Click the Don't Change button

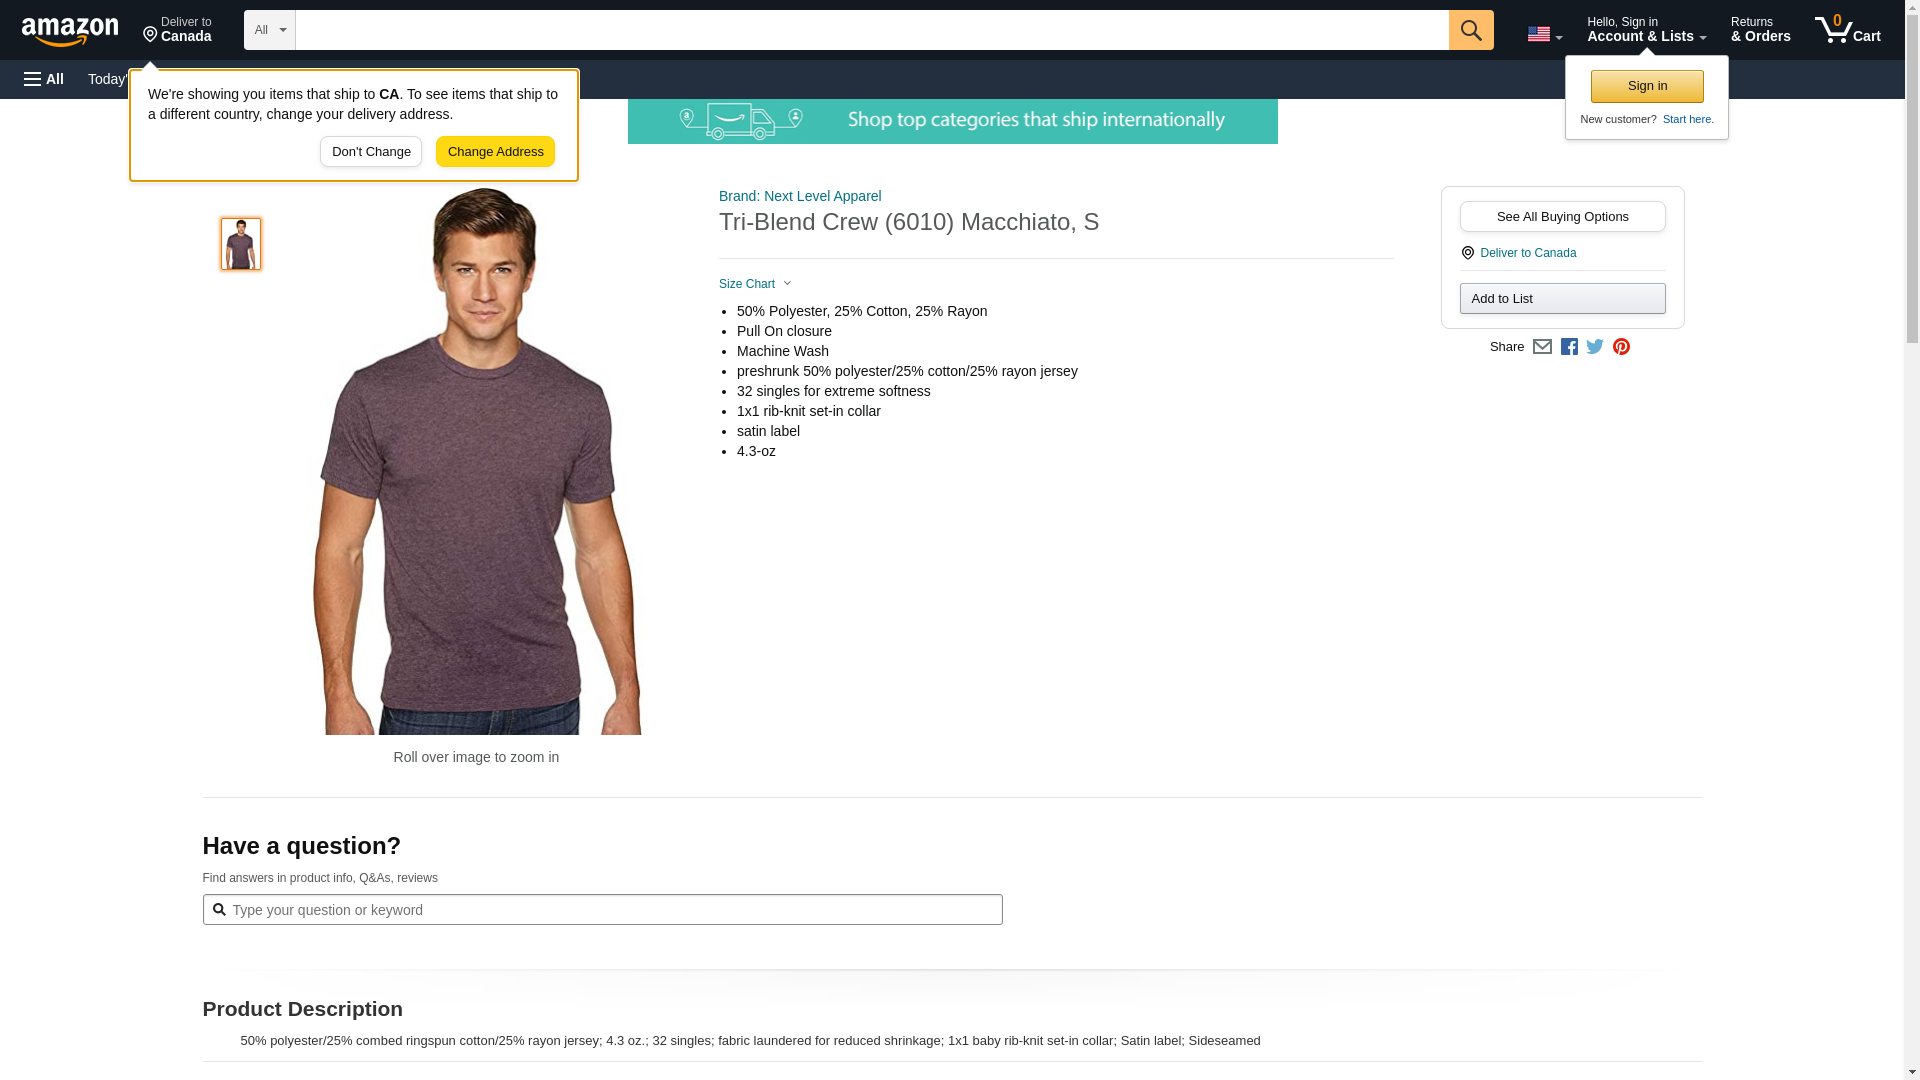pyautogui.click(x=371, y=152)
